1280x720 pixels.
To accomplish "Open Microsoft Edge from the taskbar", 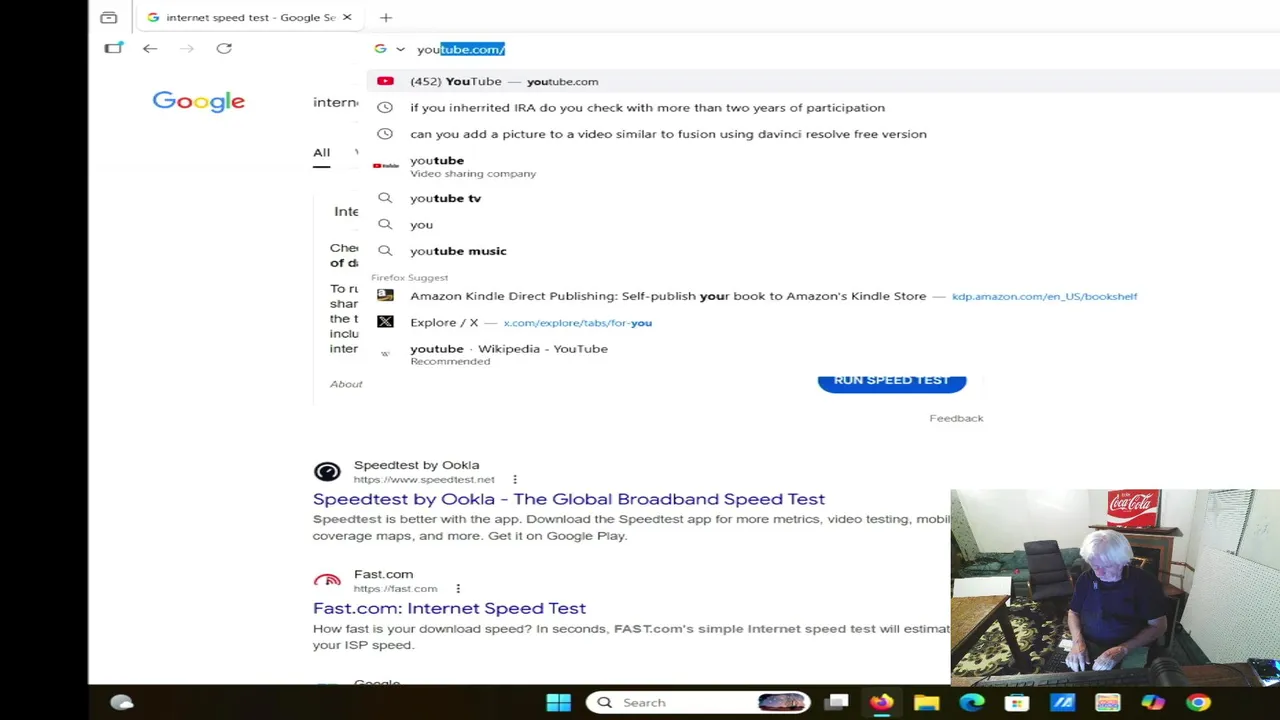I will (972, 702).
